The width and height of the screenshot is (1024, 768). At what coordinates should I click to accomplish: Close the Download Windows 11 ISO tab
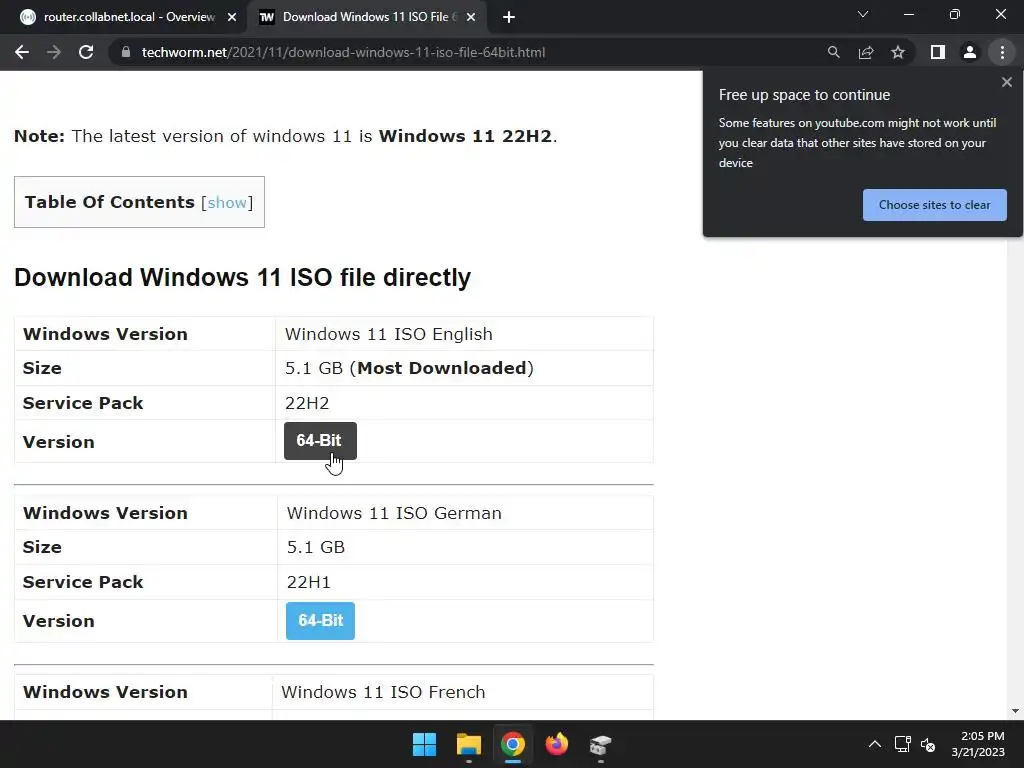click(x=471, y=18)
